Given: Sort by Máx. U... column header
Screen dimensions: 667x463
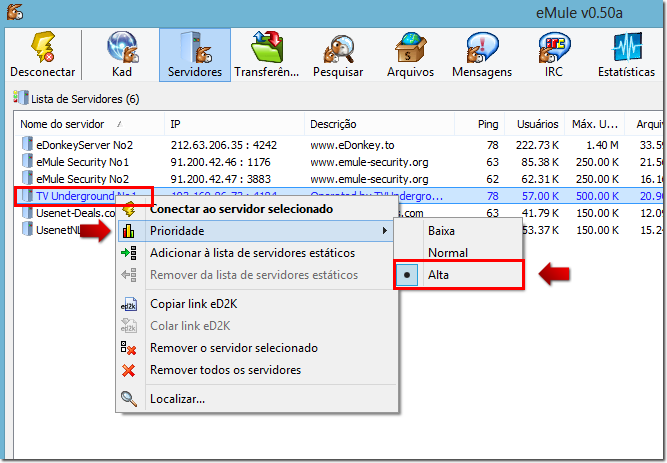Looking at the screenshot, I should [x=595, y=124].
